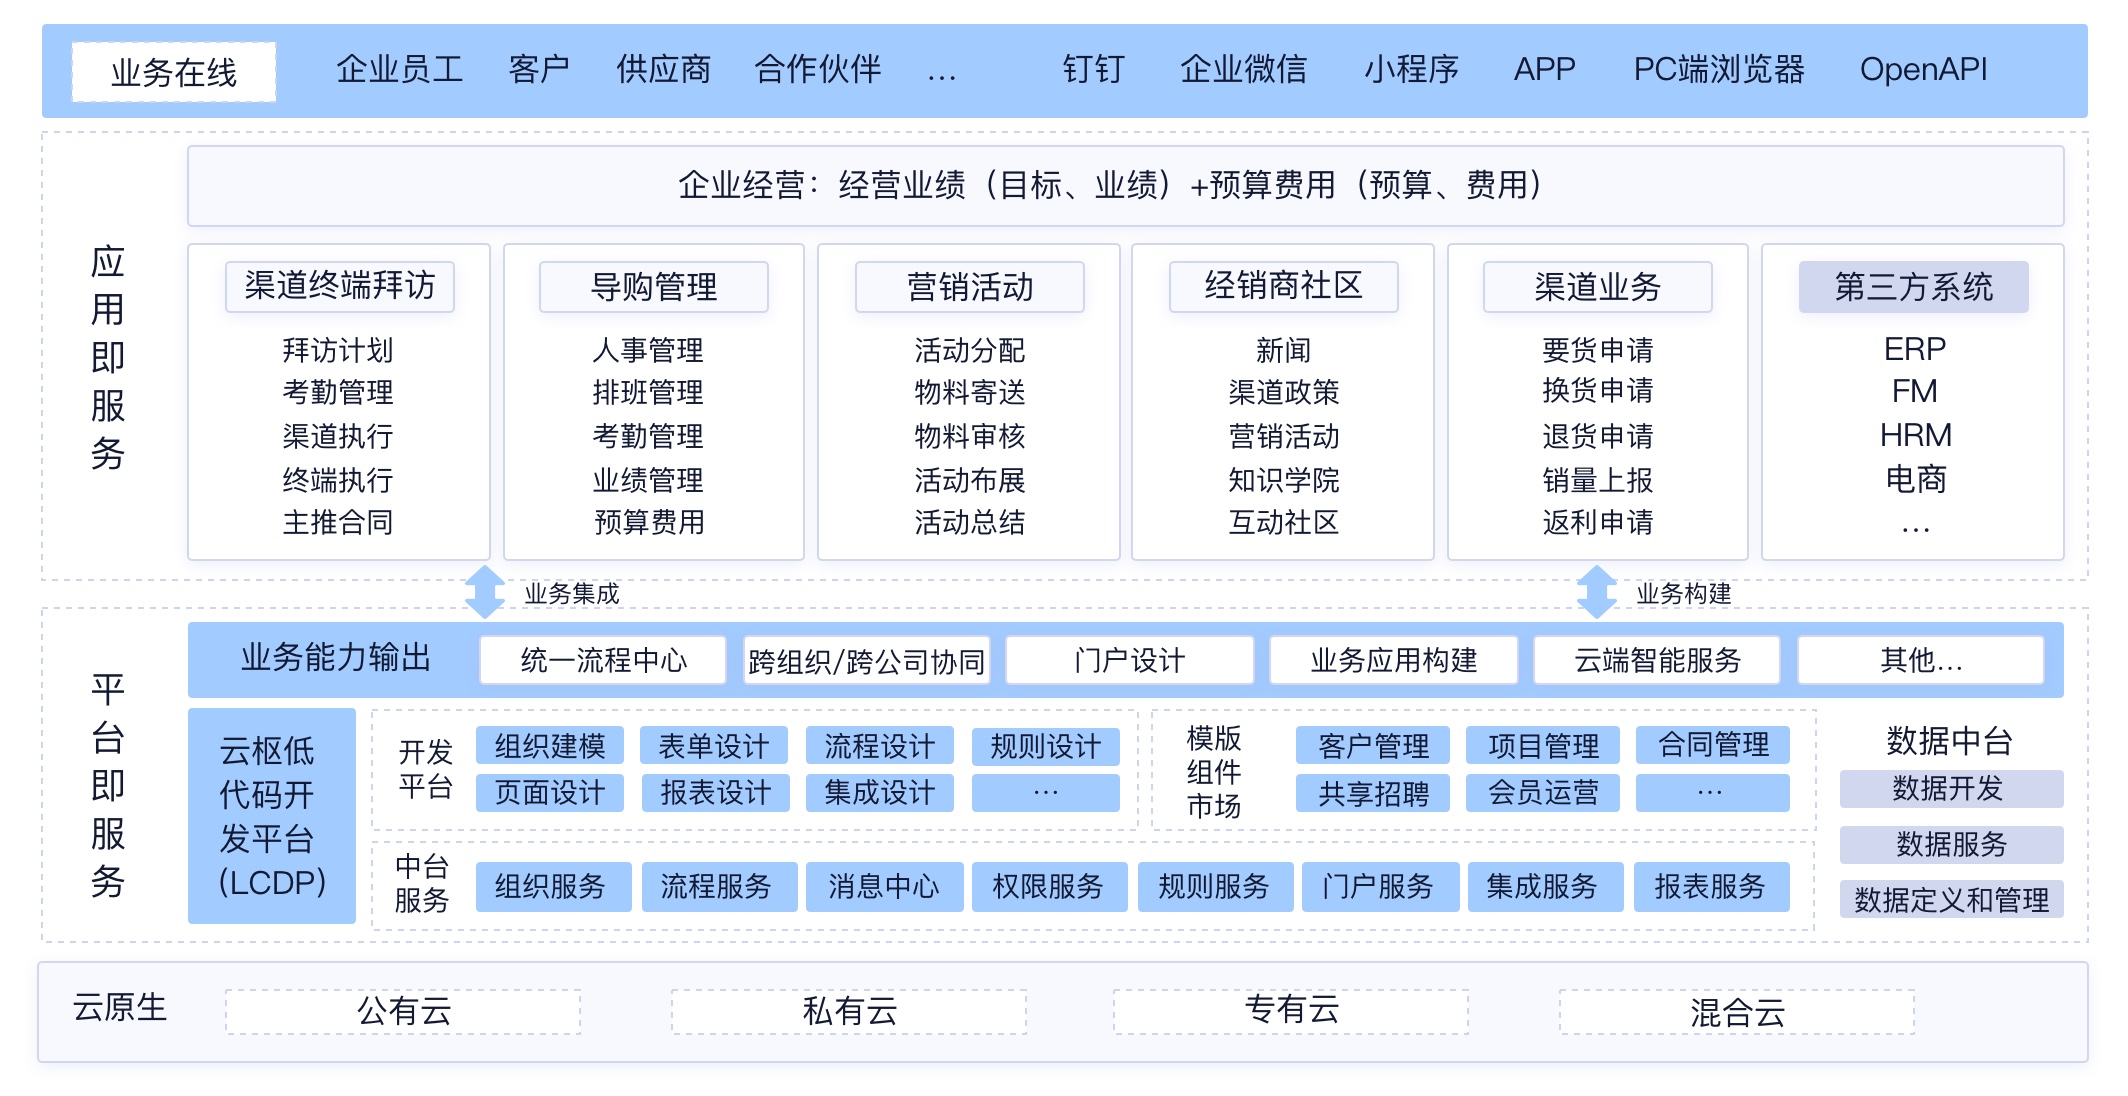2128x1096 pixels.
Task: Open the 渠道终端拜访 module header
Action: click(340, 287)
